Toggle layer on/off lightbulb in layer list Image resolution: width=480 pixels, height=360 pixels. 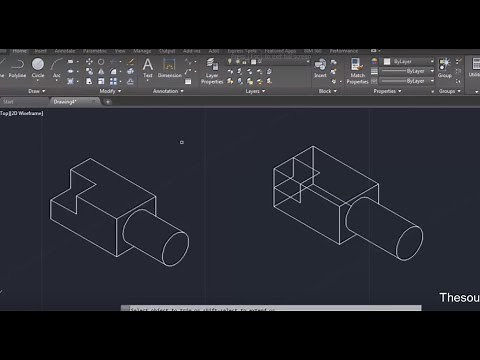(x=229, y=61)
